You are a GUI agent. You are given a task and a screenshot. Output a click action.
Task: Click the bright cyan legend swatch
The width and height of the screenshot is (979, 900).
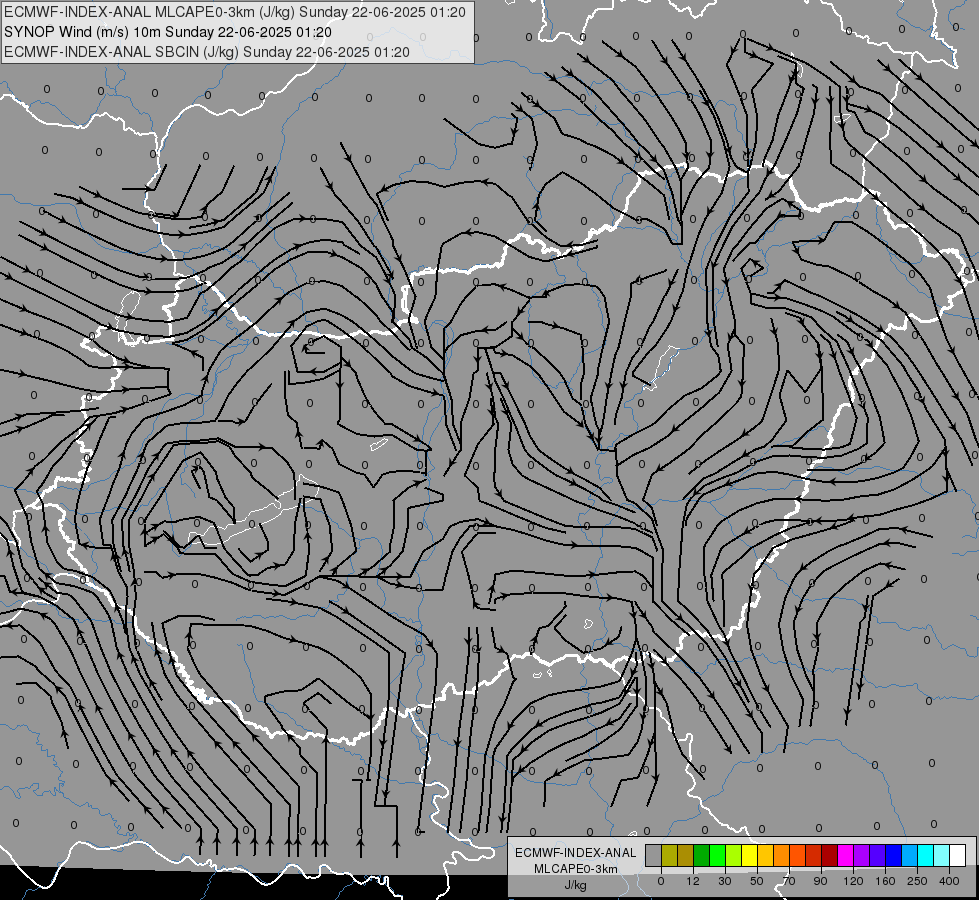(926, 855)
